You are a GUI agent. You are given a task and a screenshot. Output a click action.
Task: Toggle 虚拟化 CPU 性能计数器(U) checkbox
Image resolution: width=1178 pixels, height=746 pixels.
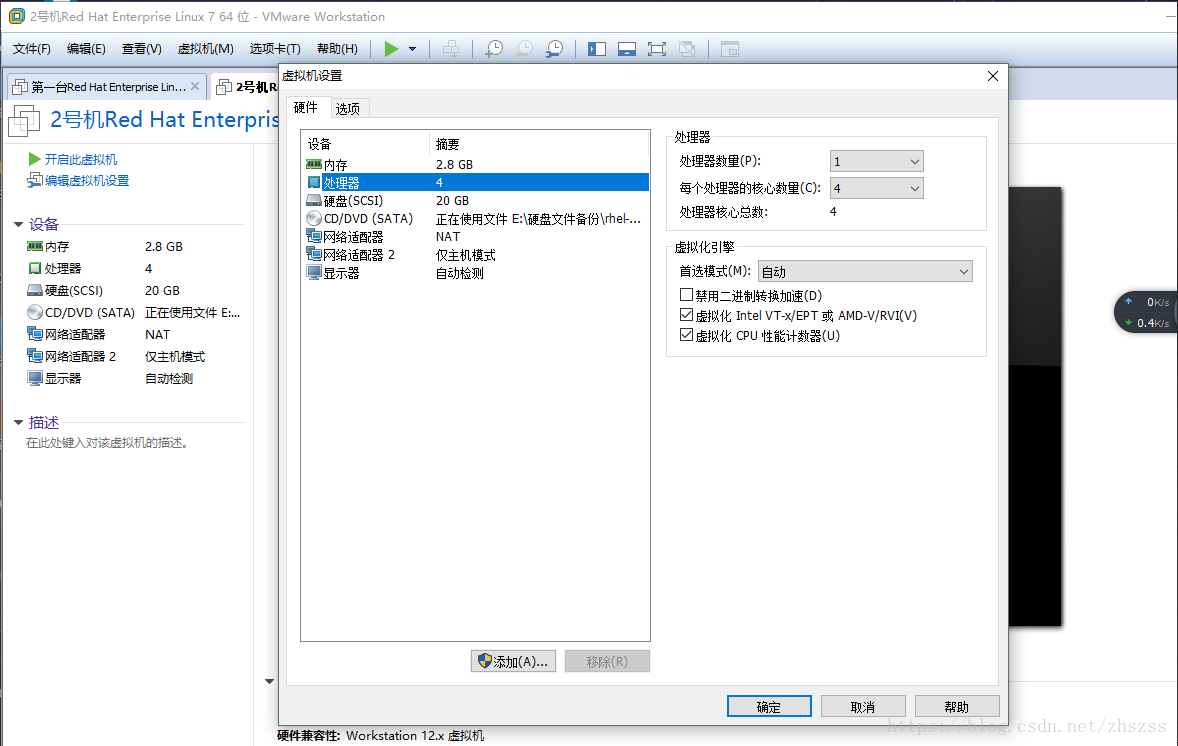(686, 335)
